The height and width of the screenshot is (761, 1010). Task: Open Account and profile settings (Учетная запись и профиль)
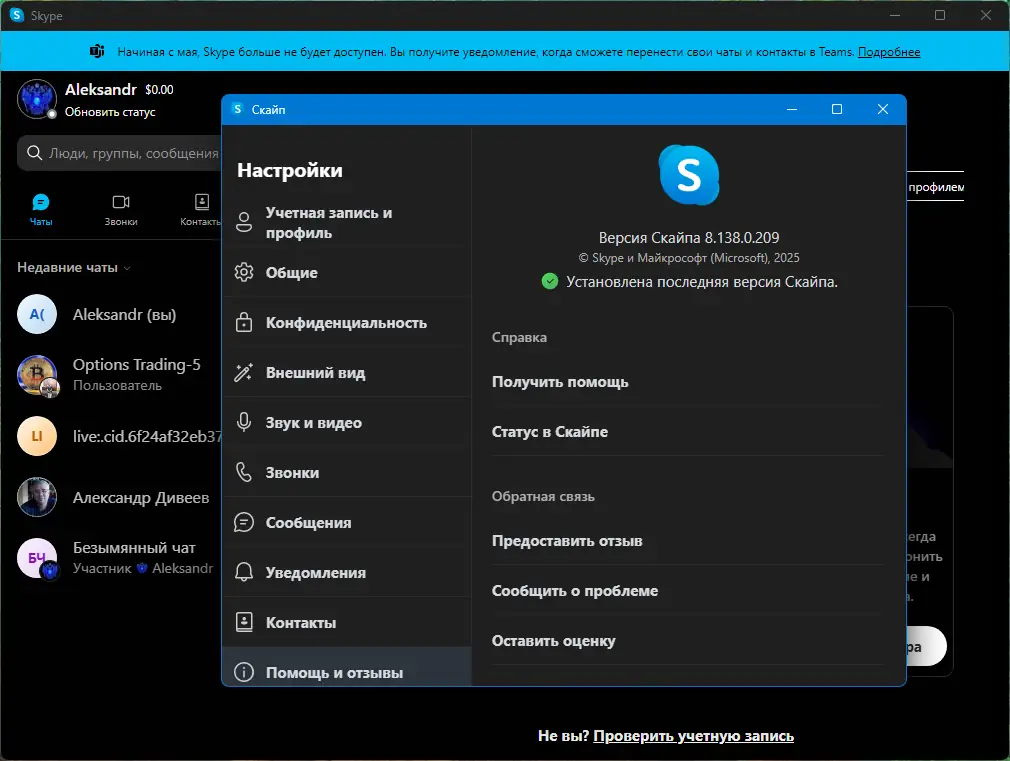click(x=347, y=222)
